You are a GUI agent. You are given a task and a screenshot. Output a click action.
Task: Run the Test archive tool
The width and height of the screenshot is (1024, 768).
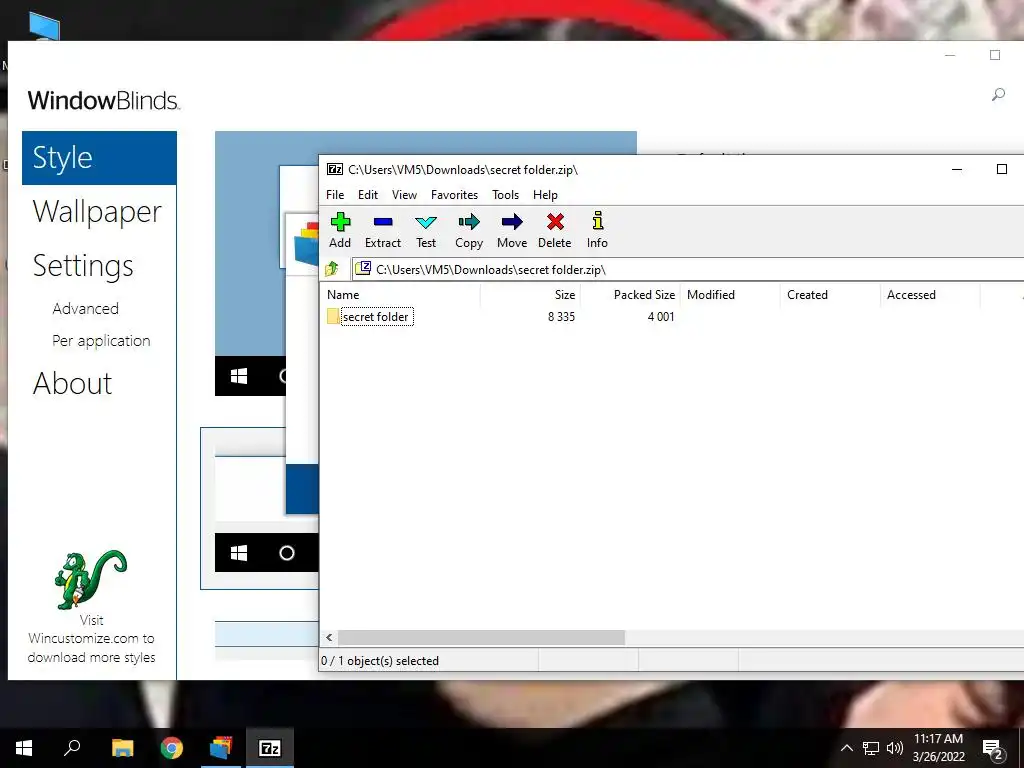426,231
